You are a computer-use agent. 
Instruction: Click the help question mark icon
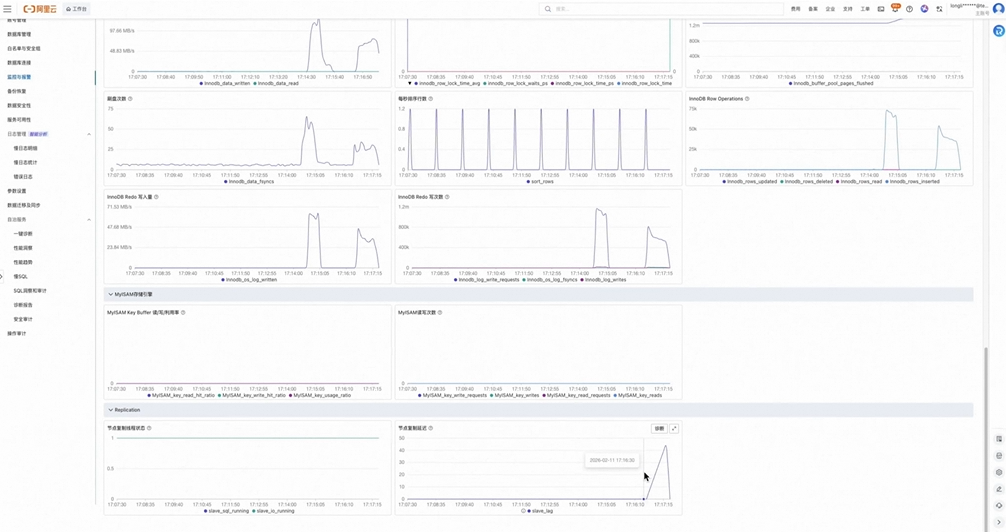(x=909, y=9)
